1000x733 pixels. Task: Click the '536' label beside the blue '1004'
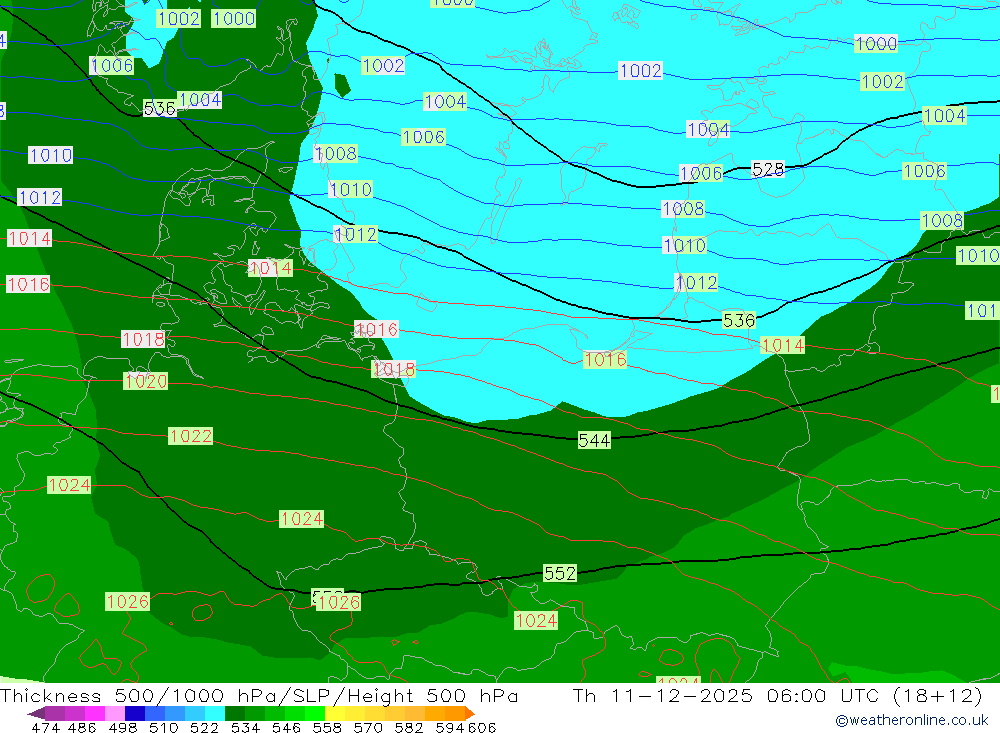[159, 108]
